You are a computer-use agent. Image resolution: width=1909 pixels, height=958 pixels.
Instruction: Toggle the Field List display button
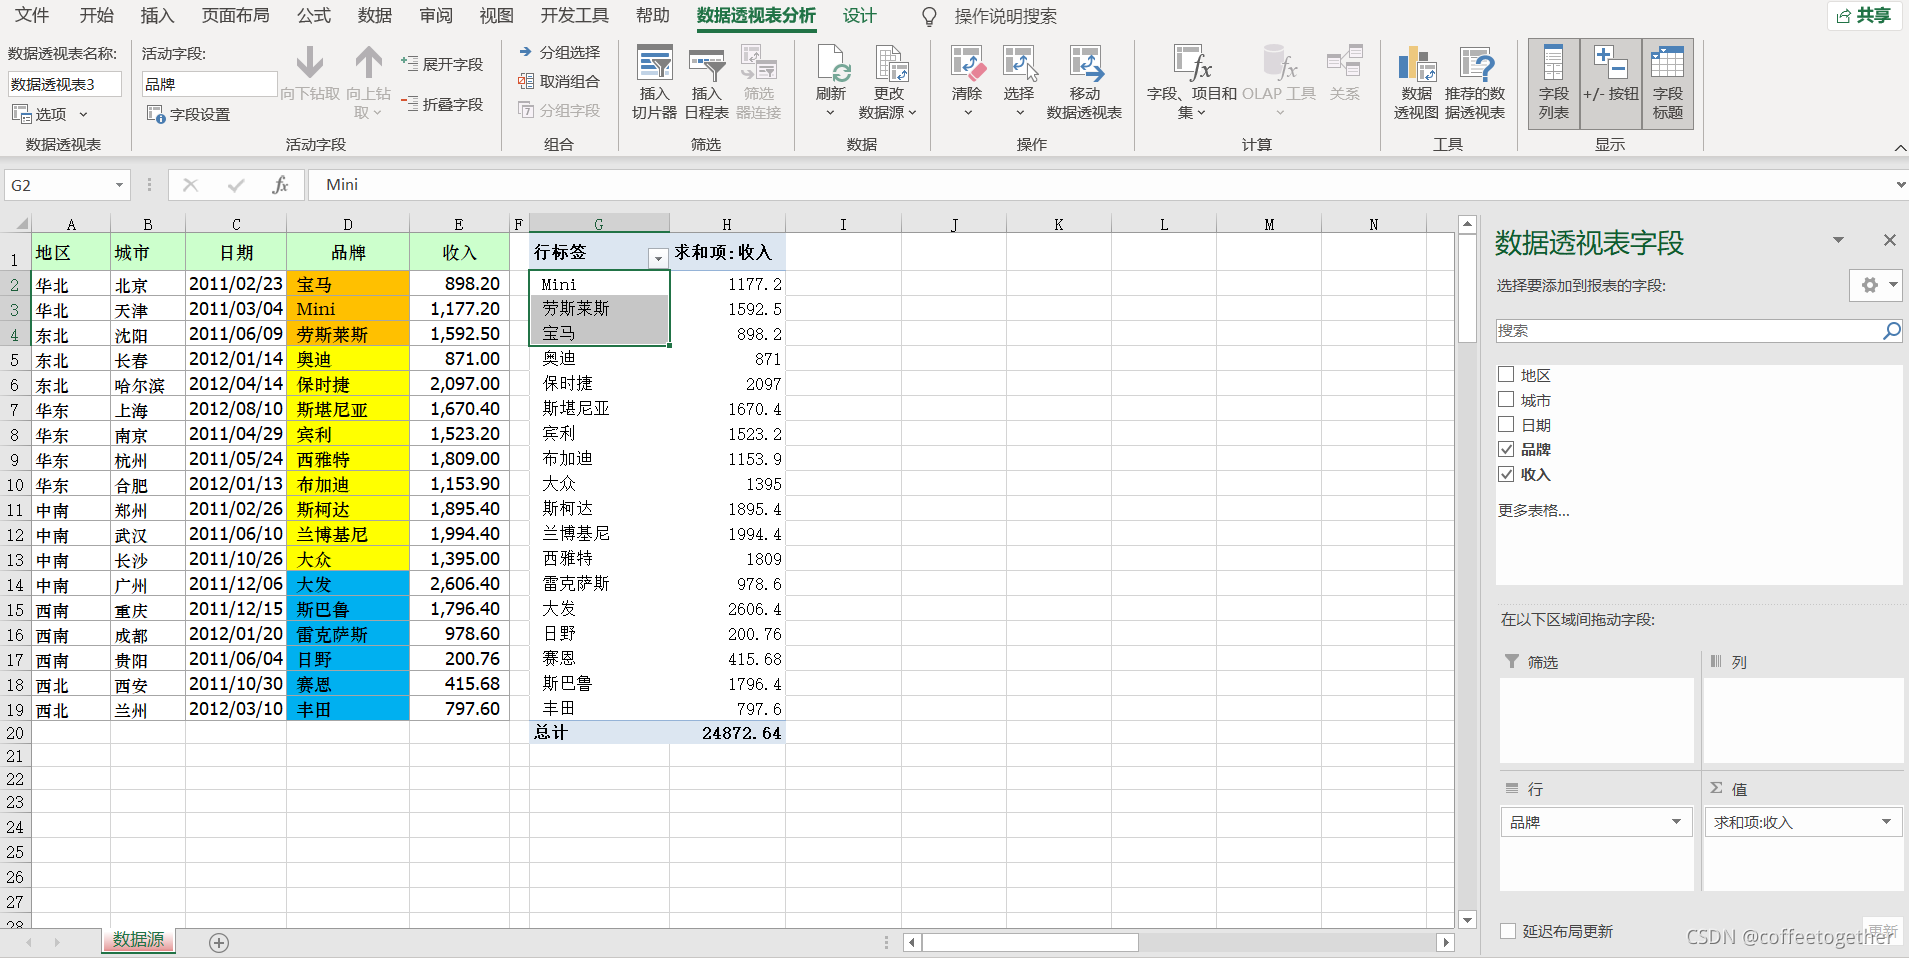click(1554, 84)
